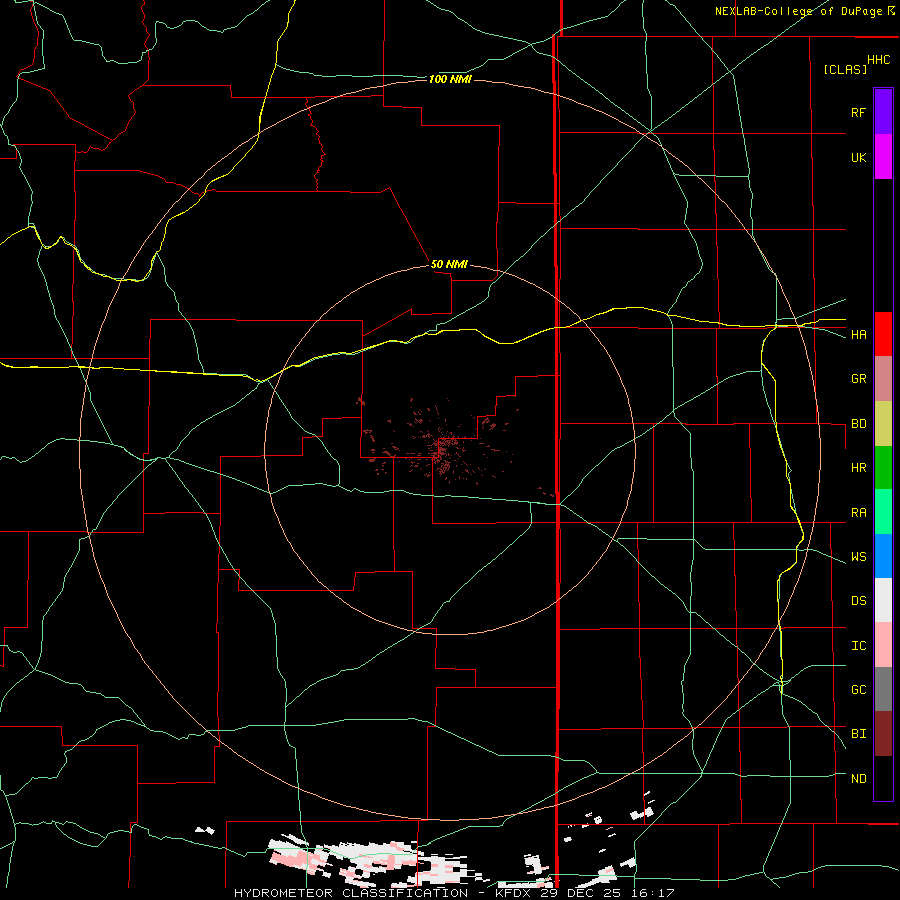900x900 pixels.
Task: Click the UK magenta legend swatch
Action: 883,157
